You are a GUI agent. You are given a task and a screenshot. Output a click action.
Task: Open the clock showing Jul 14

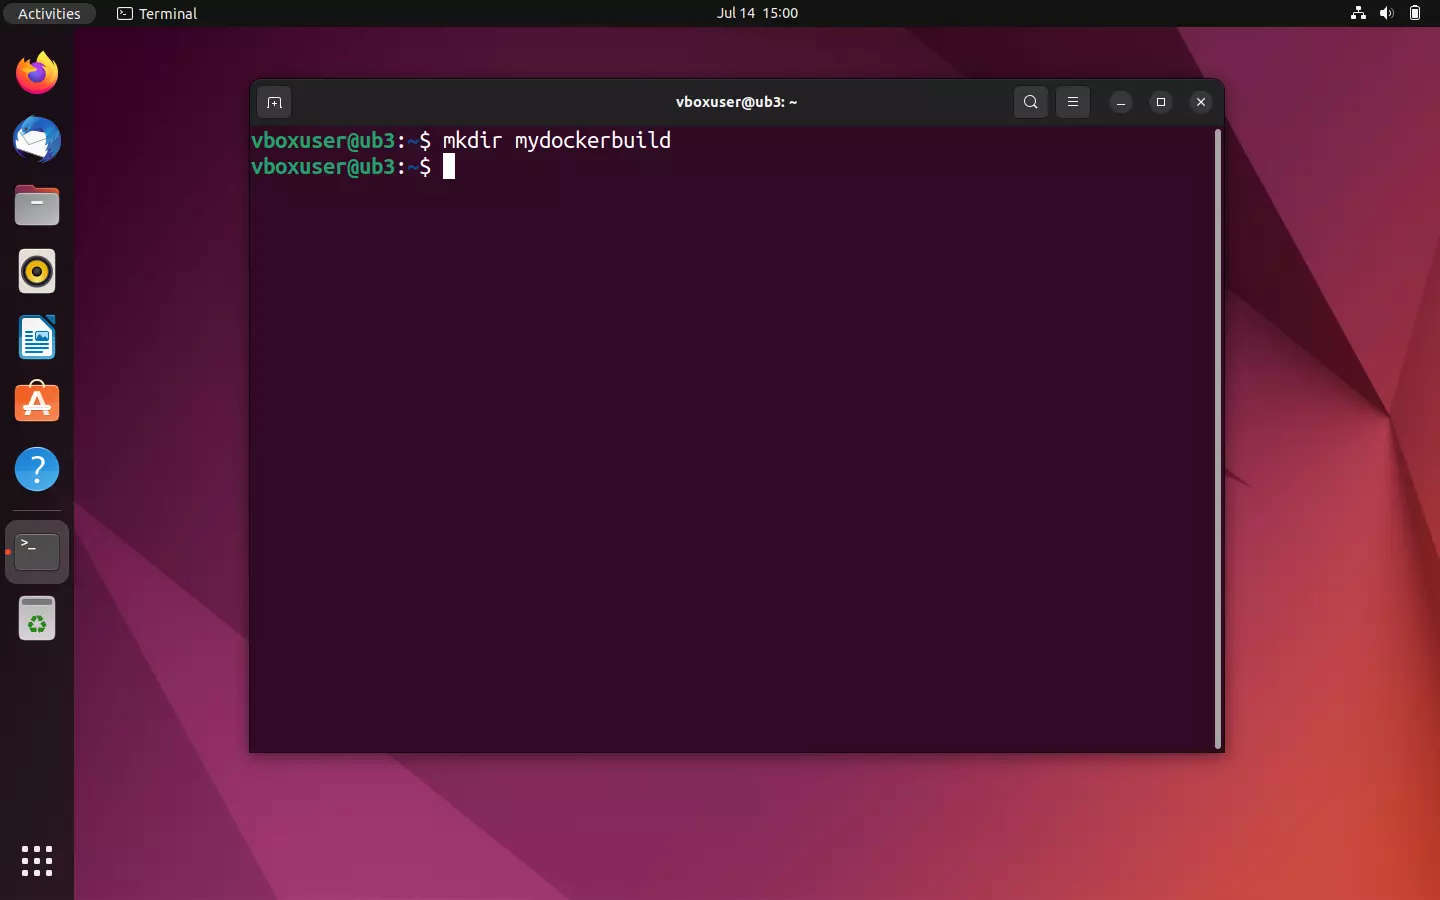pos(757,13)
